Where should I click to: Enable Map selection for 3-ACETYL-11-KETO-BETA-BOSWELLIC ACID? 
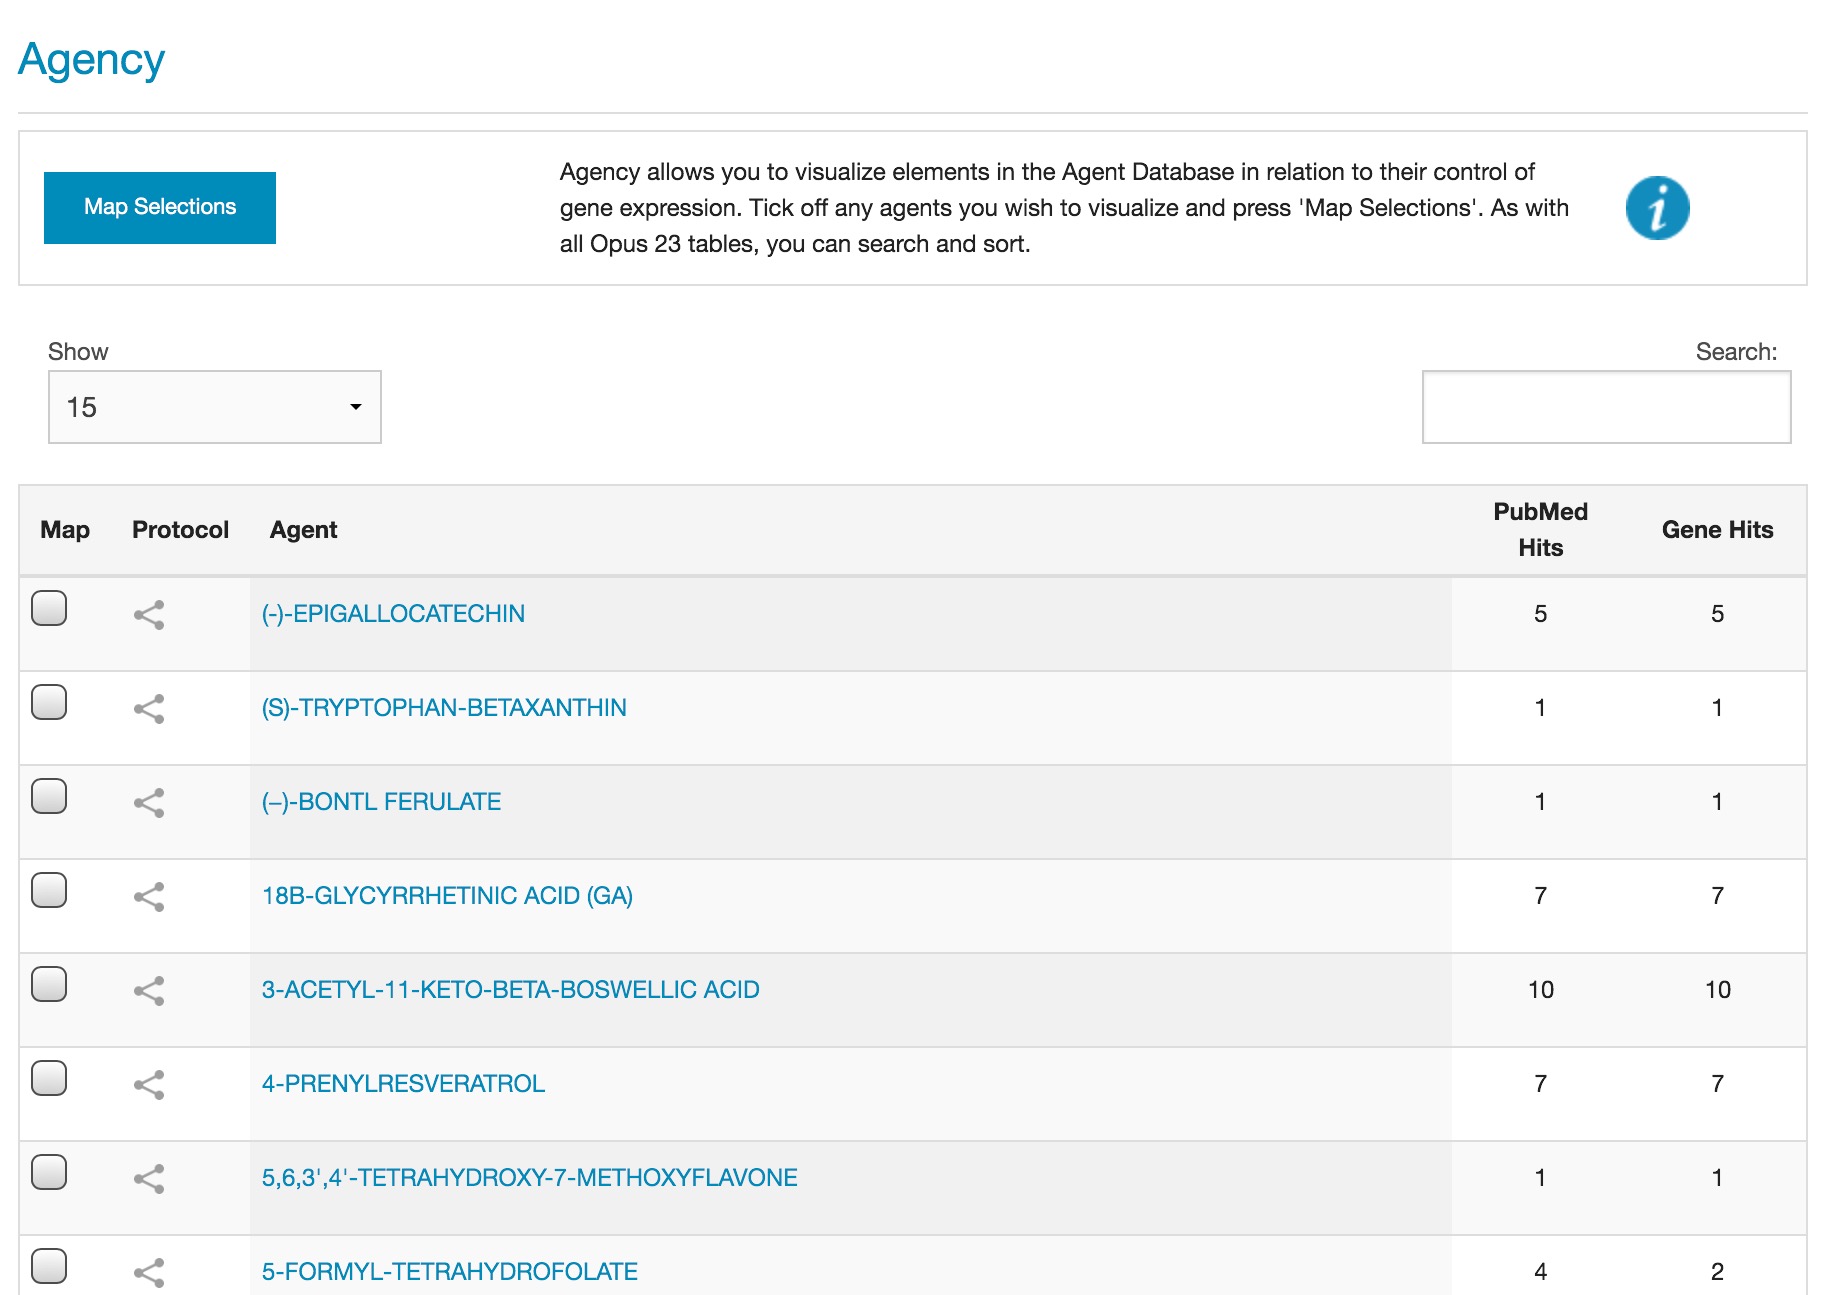(x=49, y=983)
